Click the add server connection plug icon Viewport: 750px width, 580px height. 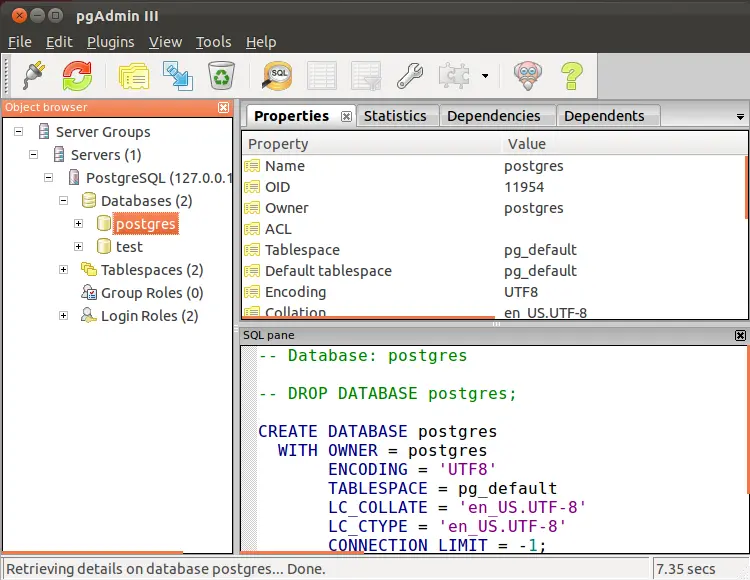33,75
